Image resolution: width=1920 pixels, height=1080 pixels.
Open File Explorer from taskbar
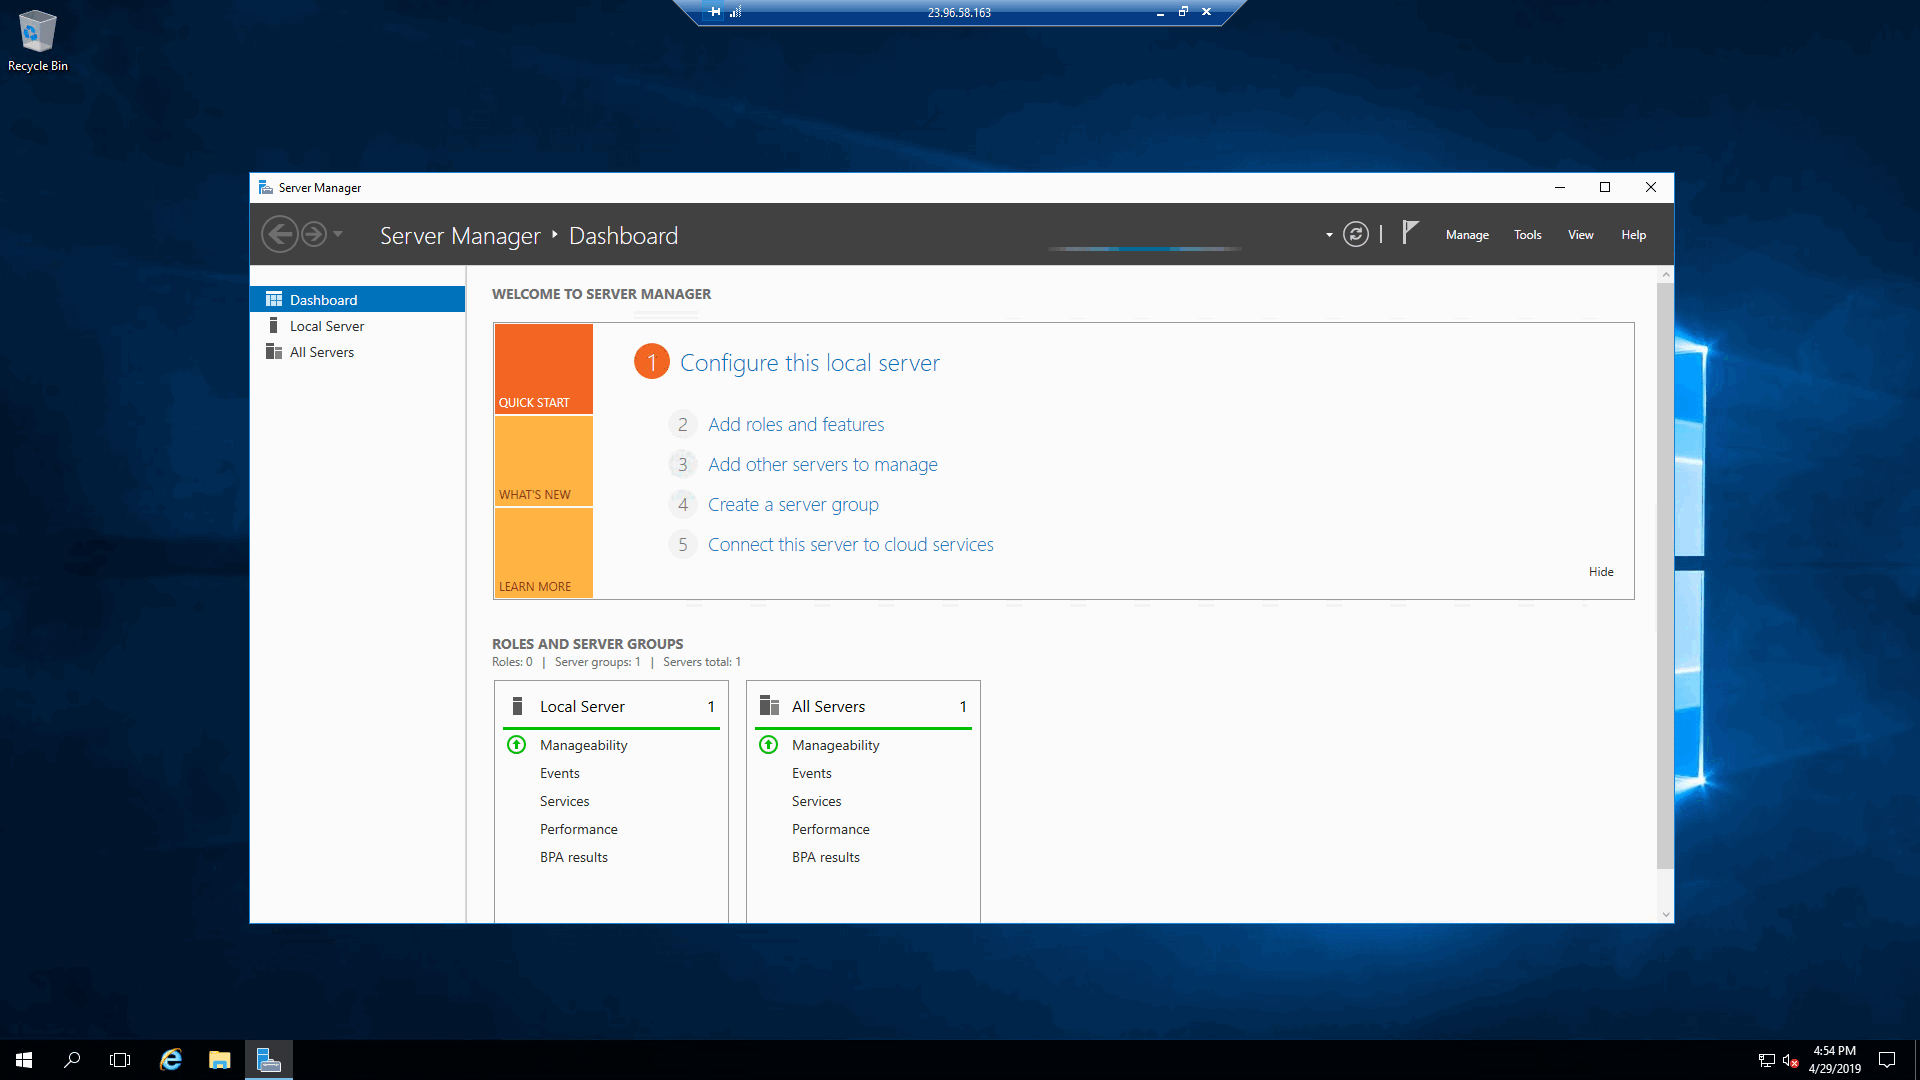pyautogui.click(x=220, y=1060)
